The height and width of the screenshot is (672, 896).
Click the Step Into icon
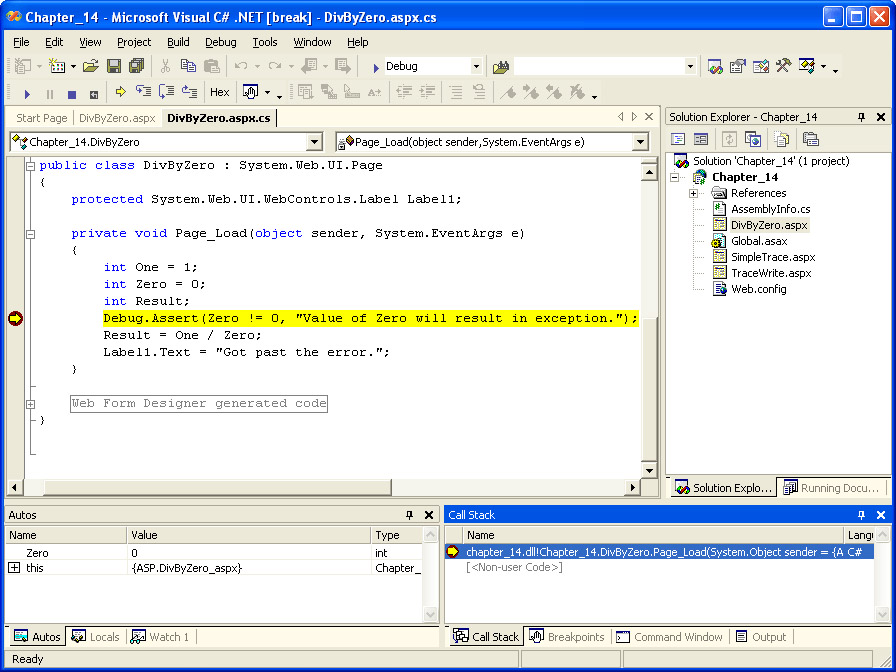coord(142,92)
